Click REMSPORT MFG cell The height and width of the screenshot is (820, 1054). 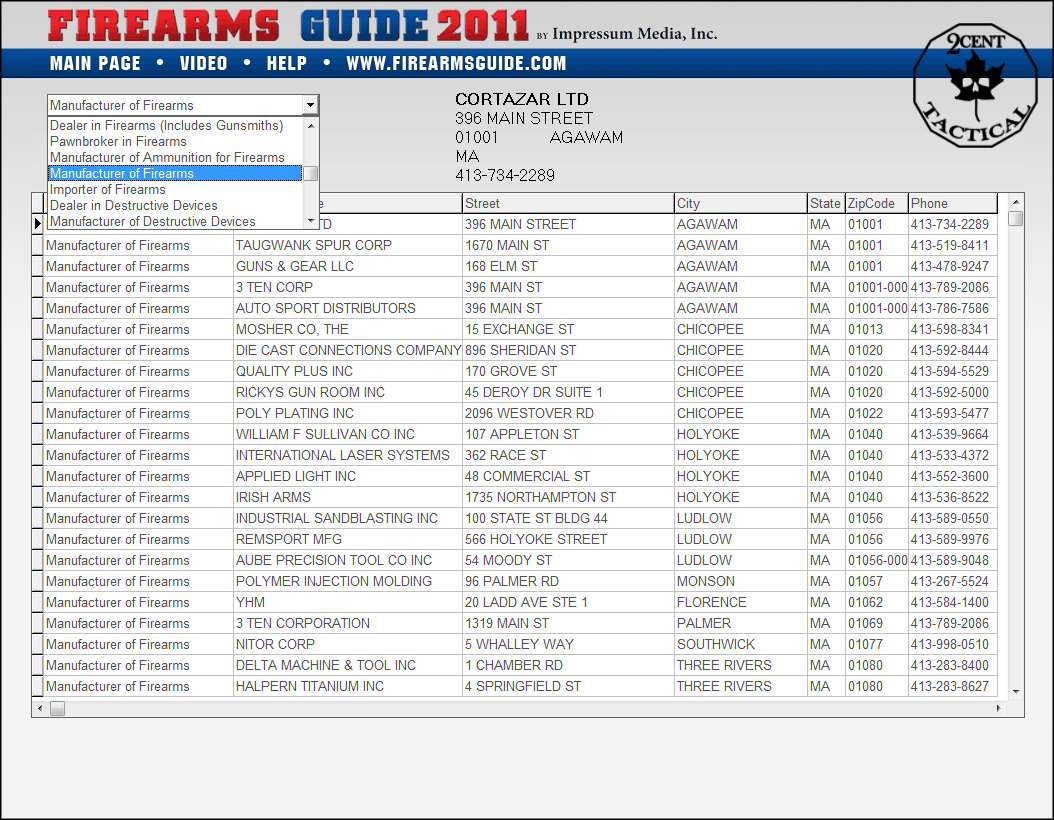coord(348,539)
